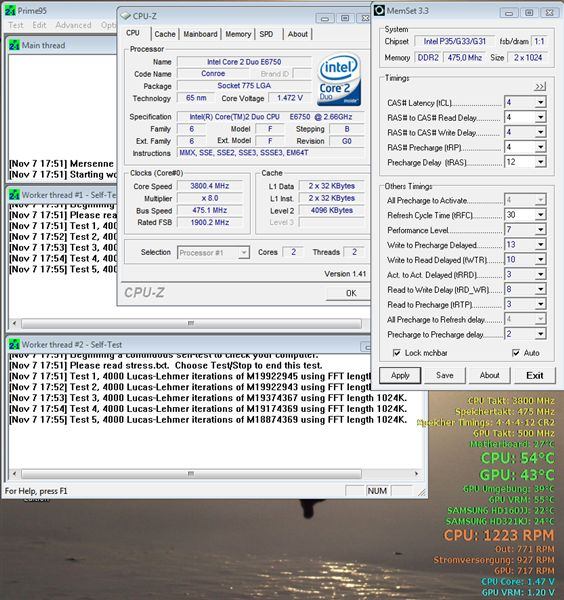This screenshot has width=564, height=600.
Task: Click the chipset value Intel P35/G33/G31
Action: tap(455, 41)
